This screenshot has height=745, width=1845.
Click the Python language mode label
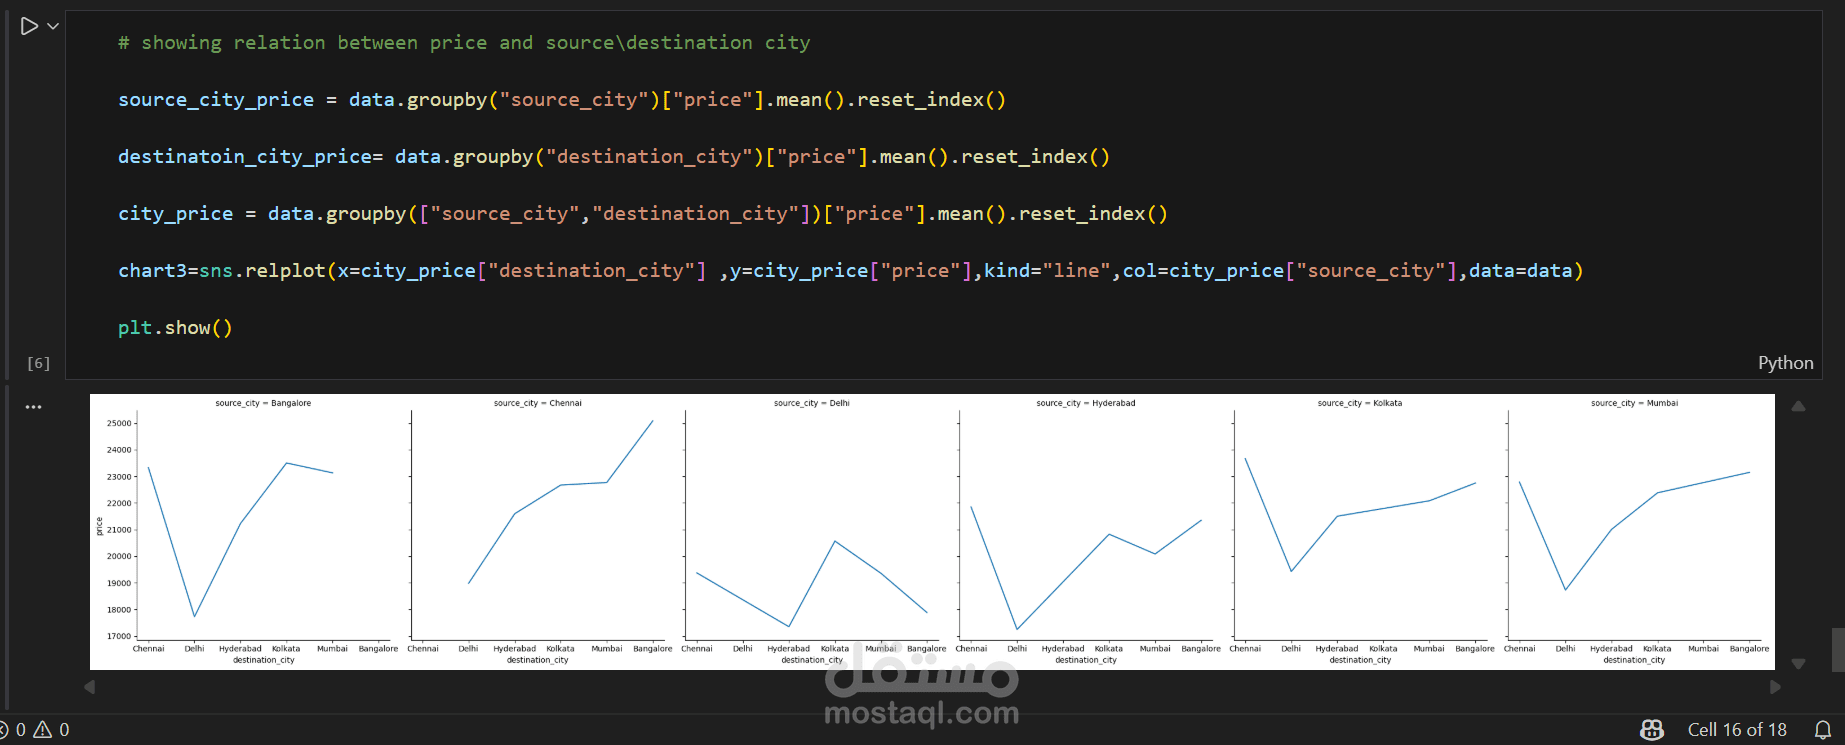click(x=1785, y=363)
